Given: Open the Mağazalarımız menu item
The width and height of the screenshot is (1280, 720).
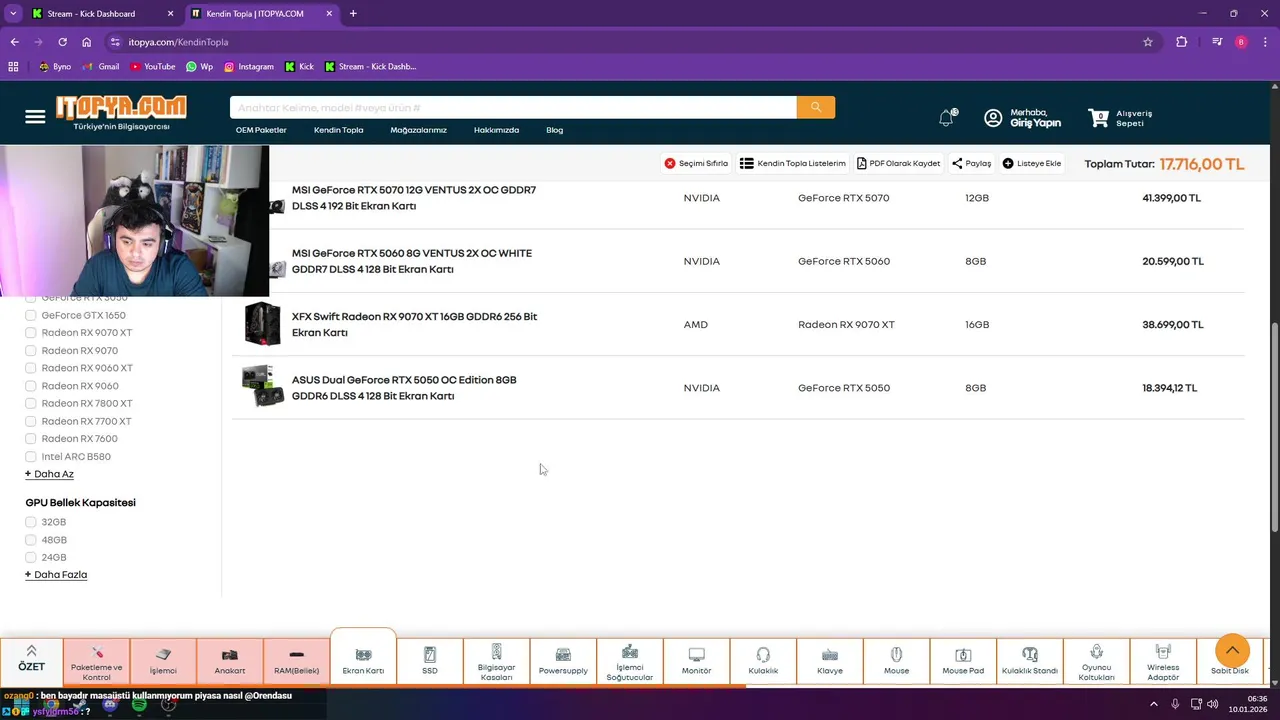Looking at the screenshot, I should pos(418,130).
